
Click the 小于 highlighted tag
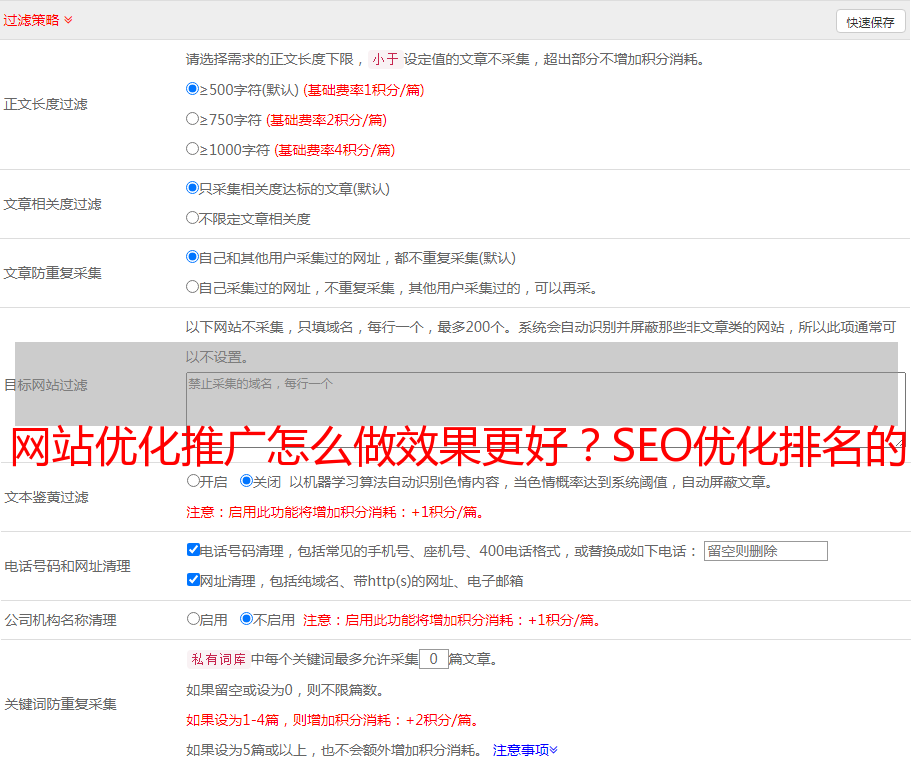pos(385,59)
